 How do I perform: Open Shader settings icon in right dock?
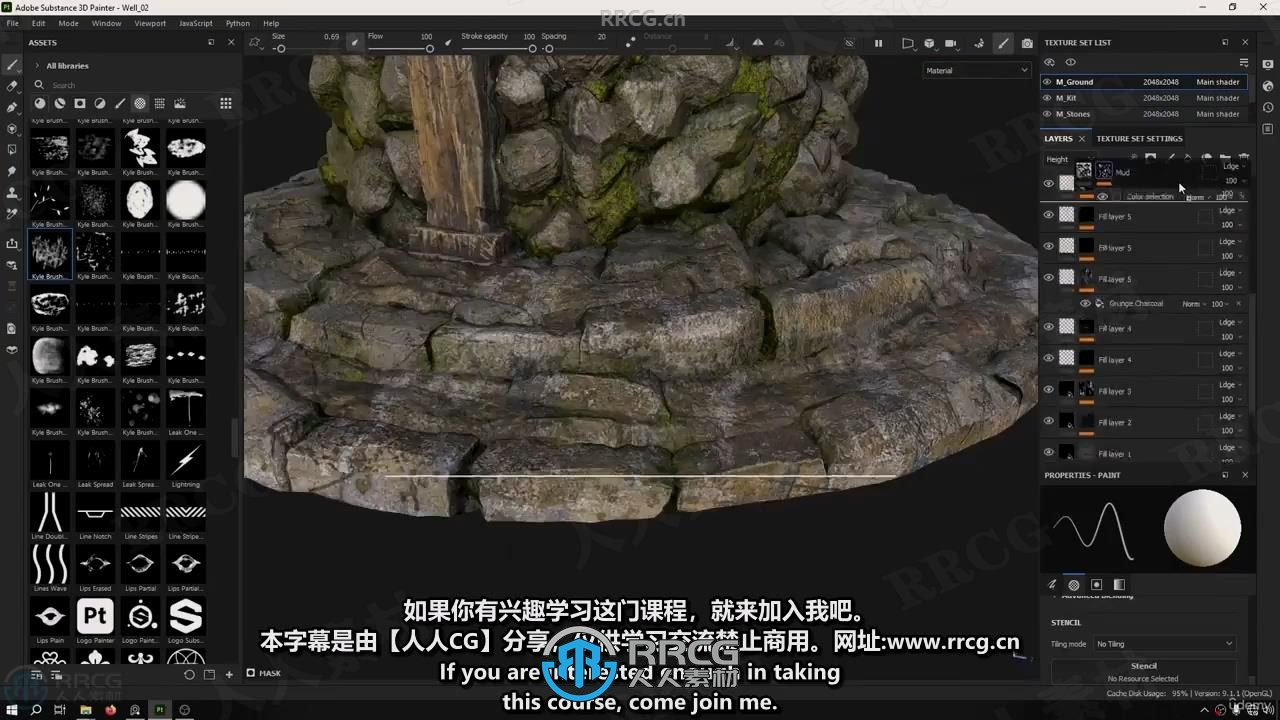click(x=1268, y=86)
